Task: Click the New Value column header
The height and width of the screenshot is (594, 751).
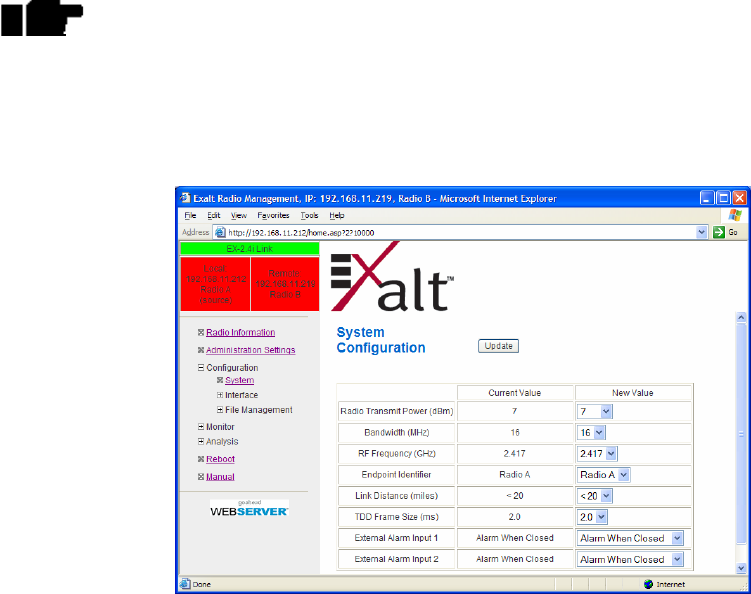Action: point(633,393)
